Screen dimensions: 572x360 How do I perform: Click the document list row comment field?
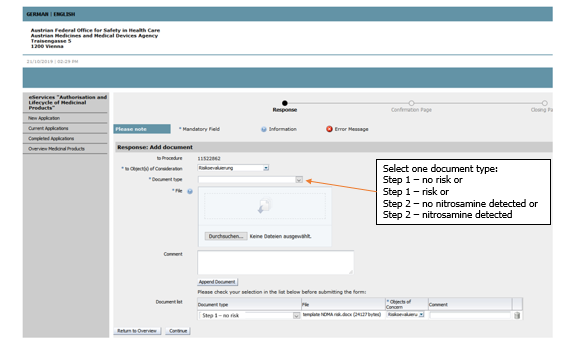pyautogui.click(x=470, y=316)
